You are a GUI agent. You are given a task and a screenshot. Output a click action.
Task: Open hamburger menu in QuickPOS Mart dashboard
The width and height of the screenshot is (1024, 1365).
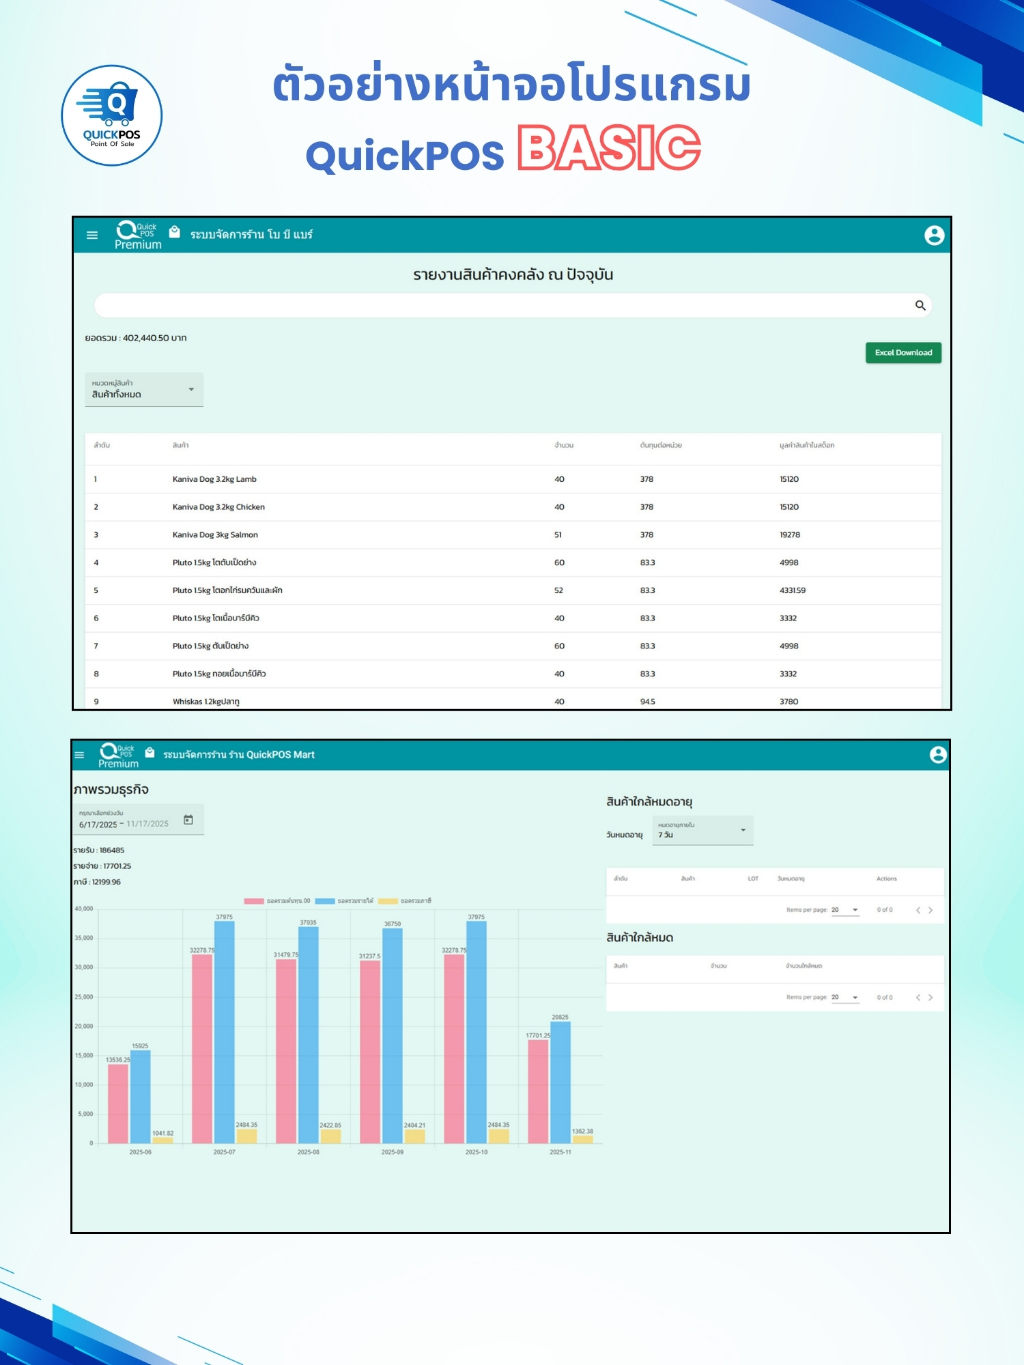pyautogui.click(x=80, y=755)
